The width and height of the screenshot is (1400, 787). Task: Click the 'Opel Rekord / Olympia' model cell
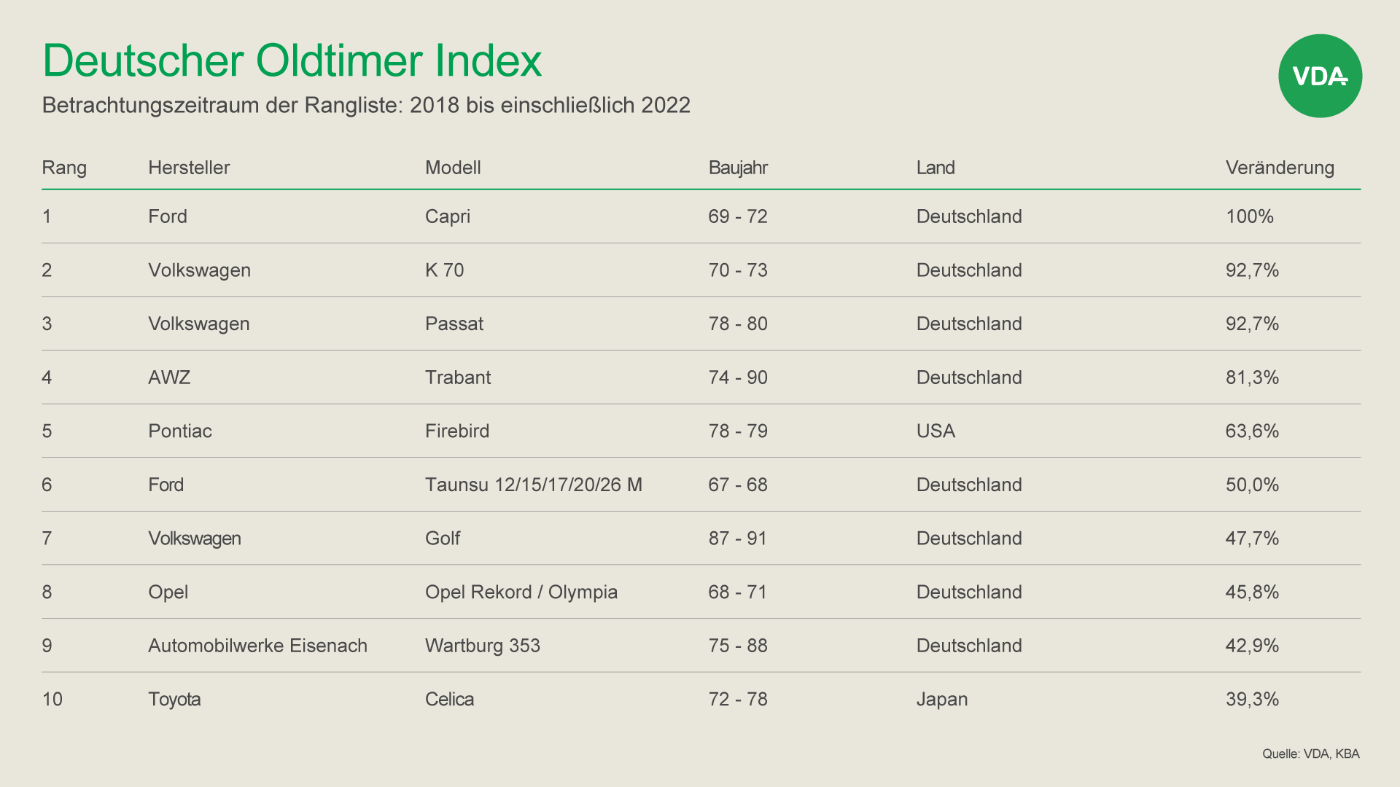(x=521, y=592)
